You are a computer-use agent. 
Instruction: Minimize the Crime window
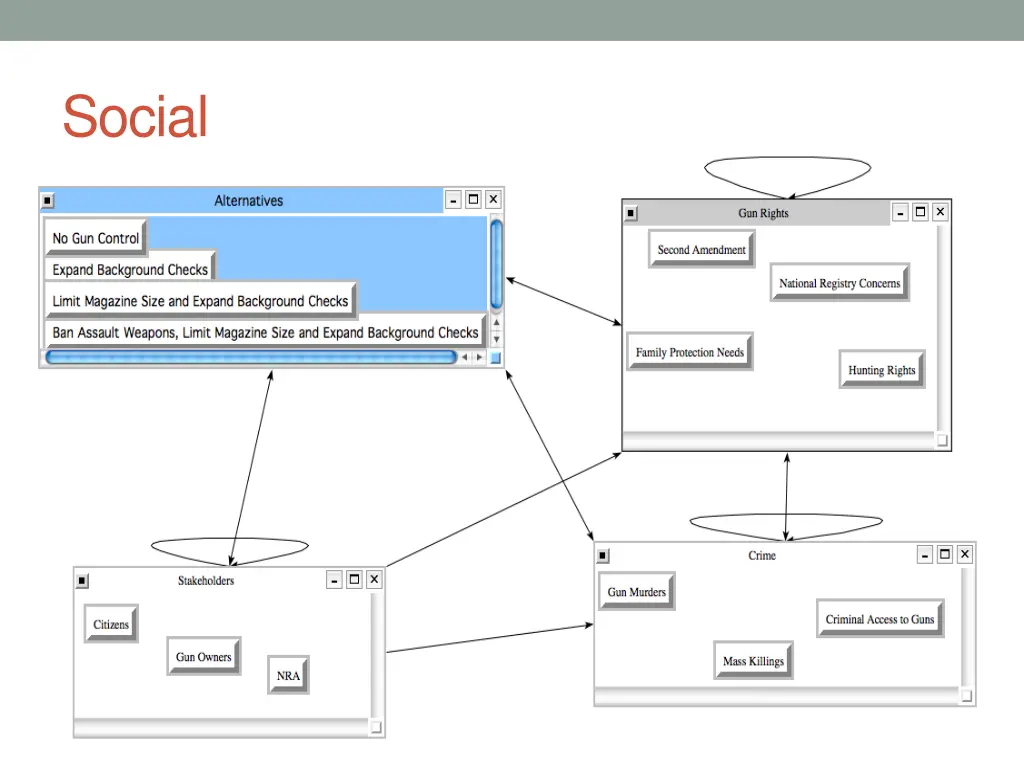pos(925,555)
